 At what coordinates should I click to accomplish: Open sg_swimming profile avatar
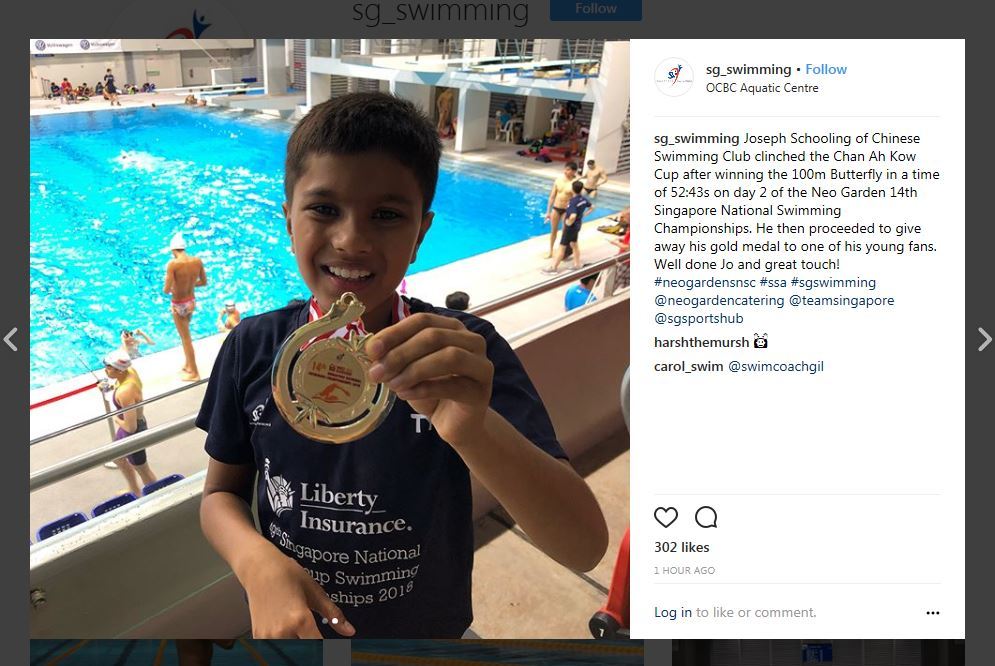674,77
